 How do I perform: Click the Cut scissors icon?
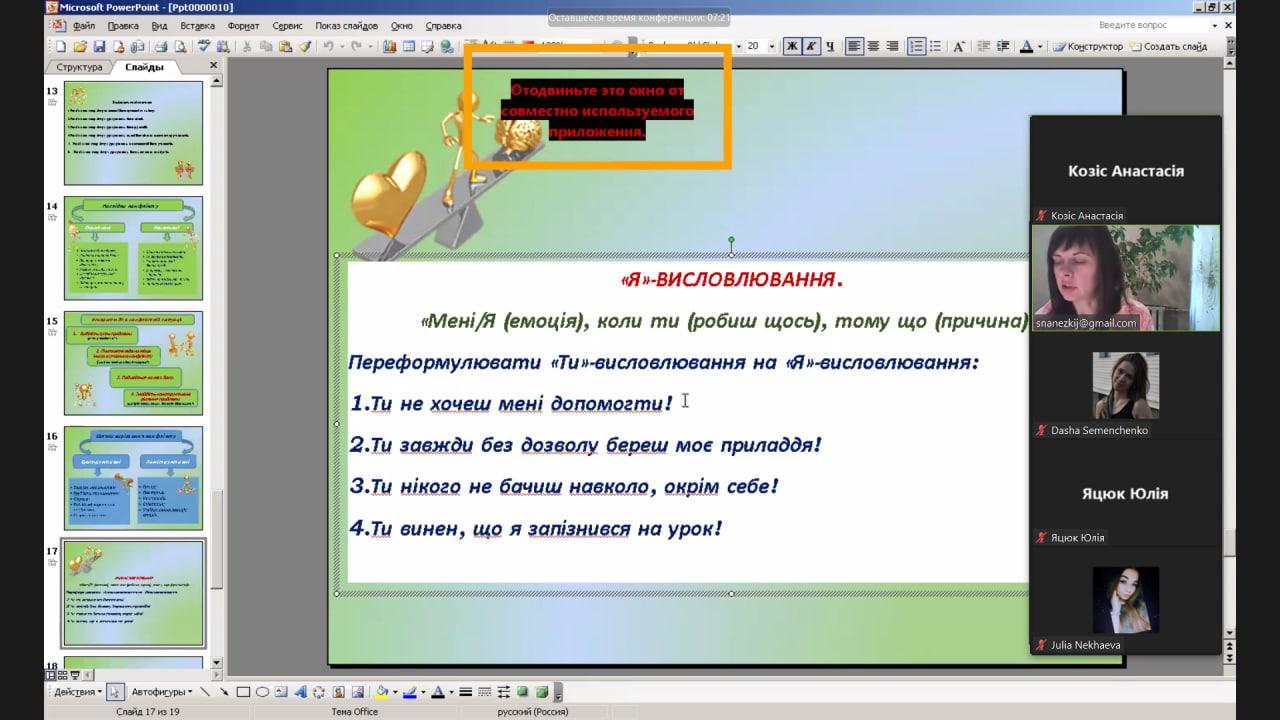[x=247, y=46]
